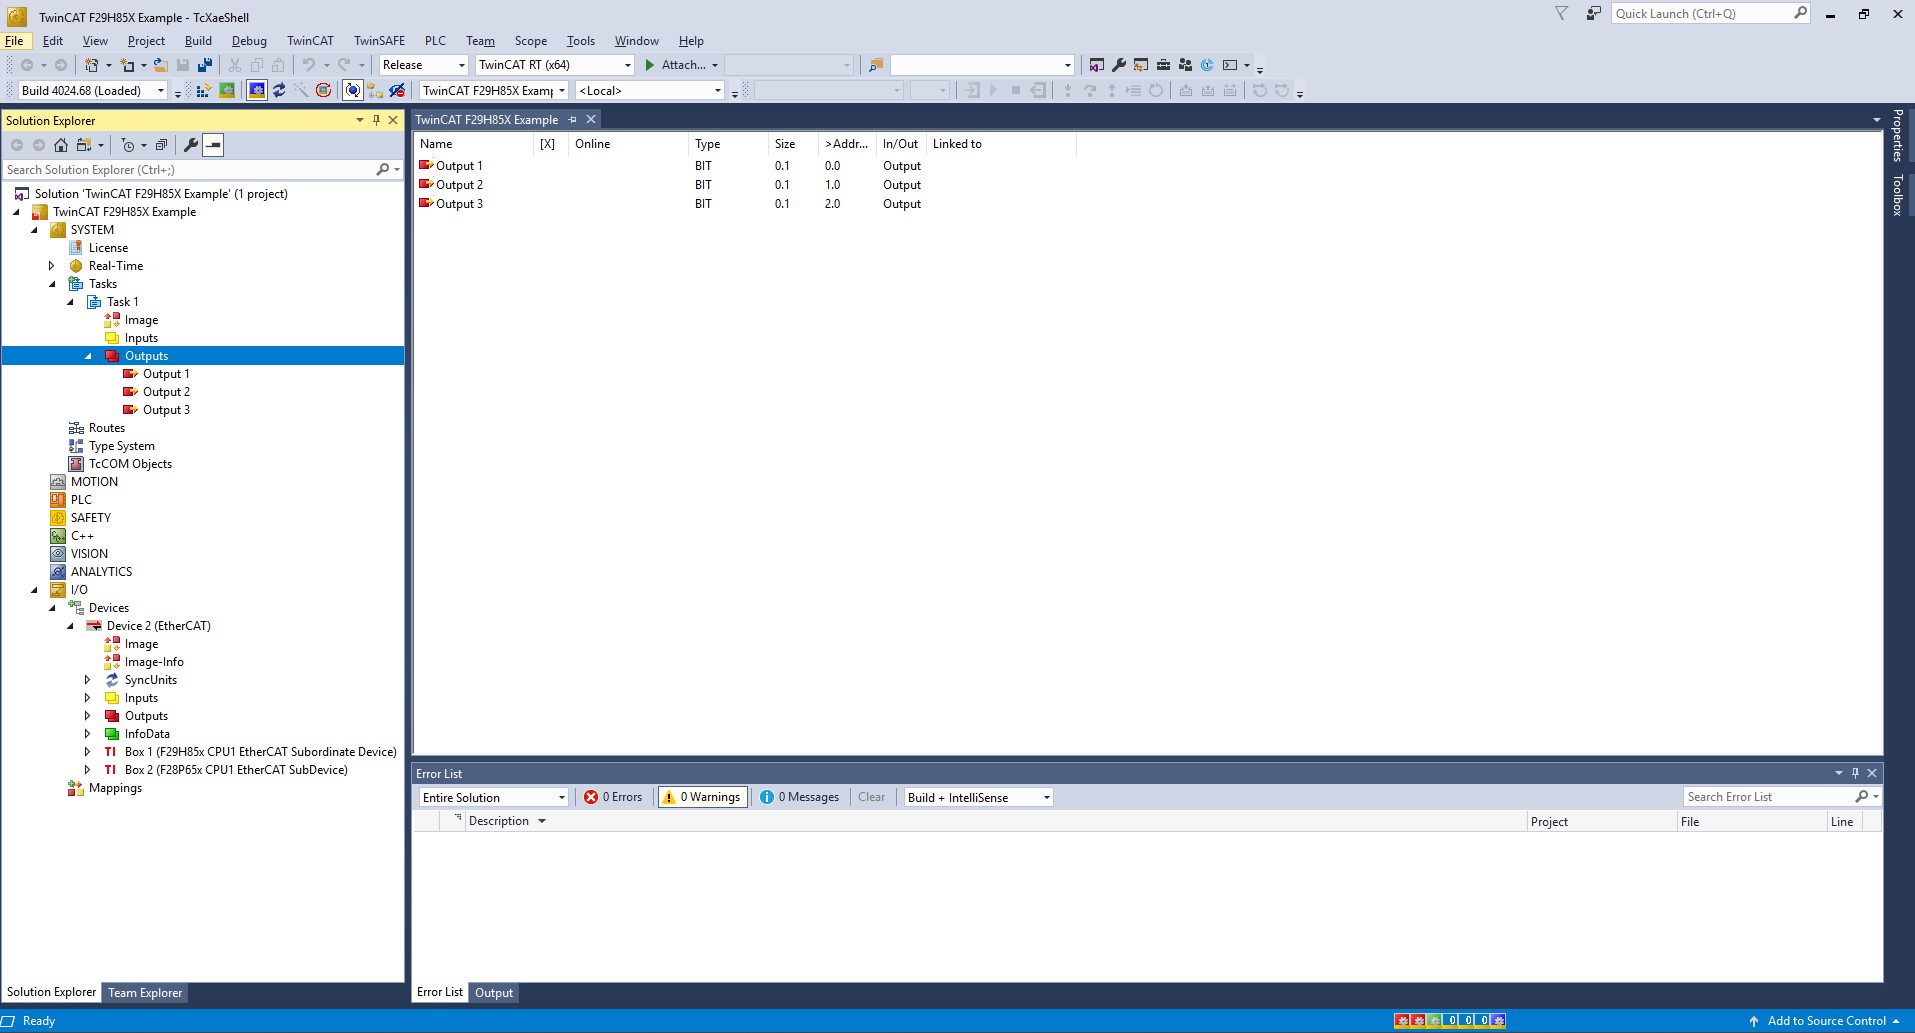1915x1033 pixels.
Task: Open the Entire Solution scope dropdown
Action: coord(493,797)
